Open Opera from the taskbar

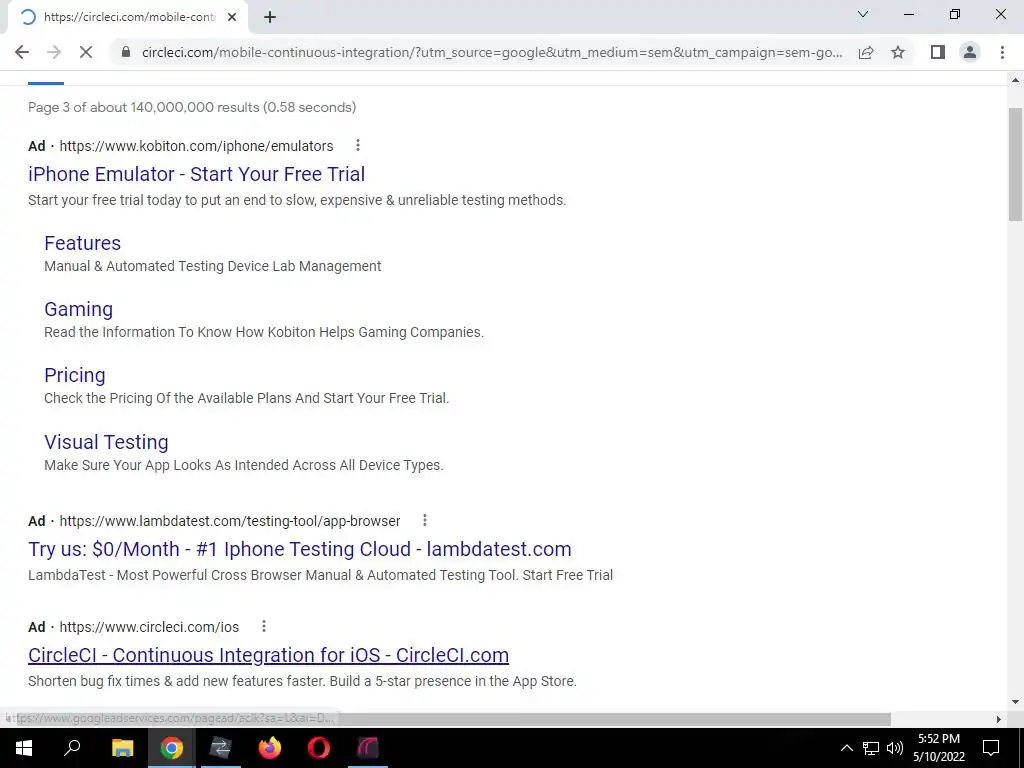(319, 748)
